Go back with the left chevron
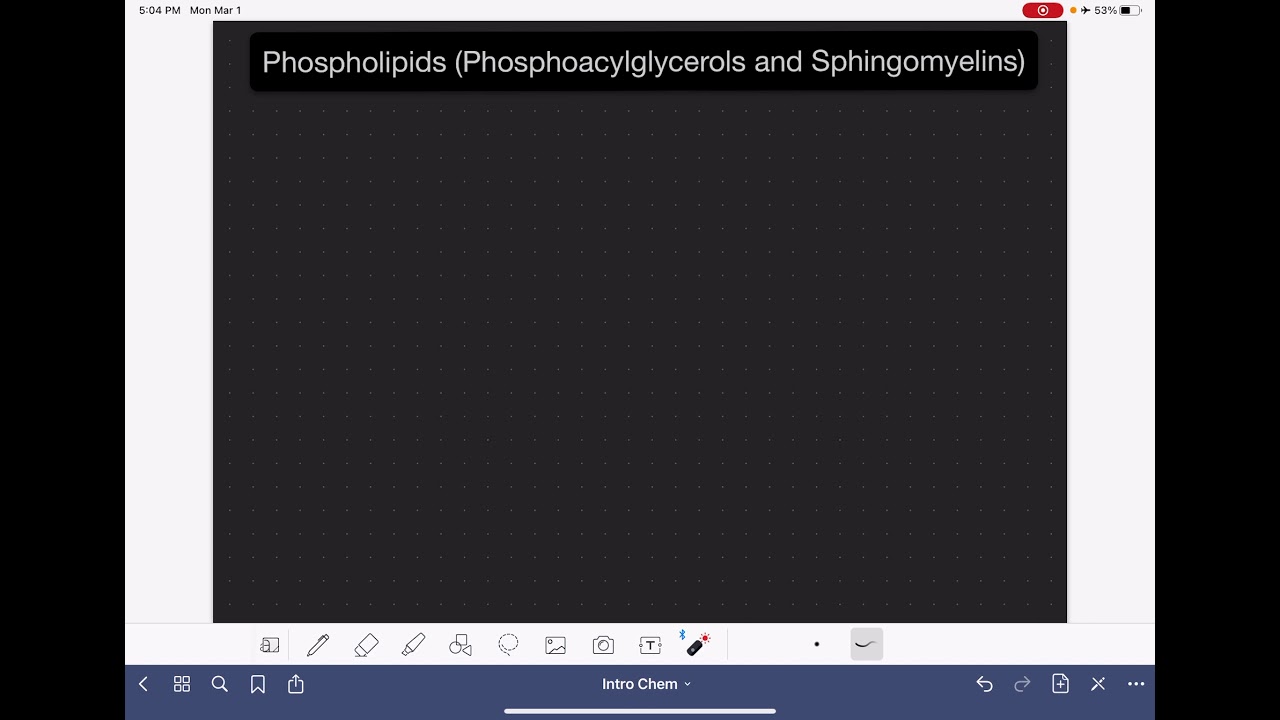The image size is (1280, 720). (143, 684)
